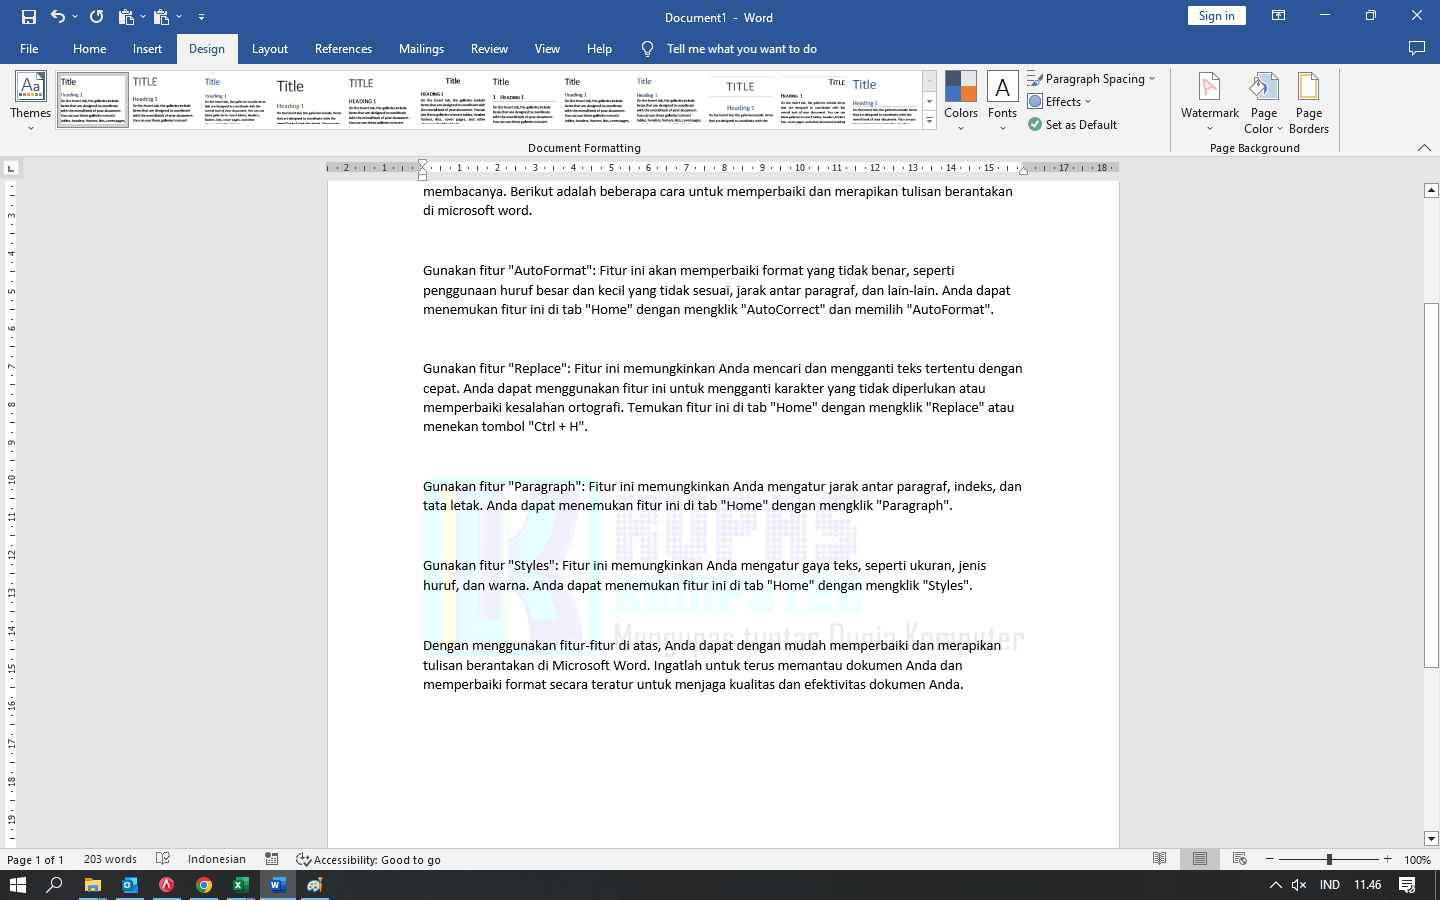Click the vertical scrollbar up arrow
This screenshot has width=1440, height=900.
tap(1431, 190)
